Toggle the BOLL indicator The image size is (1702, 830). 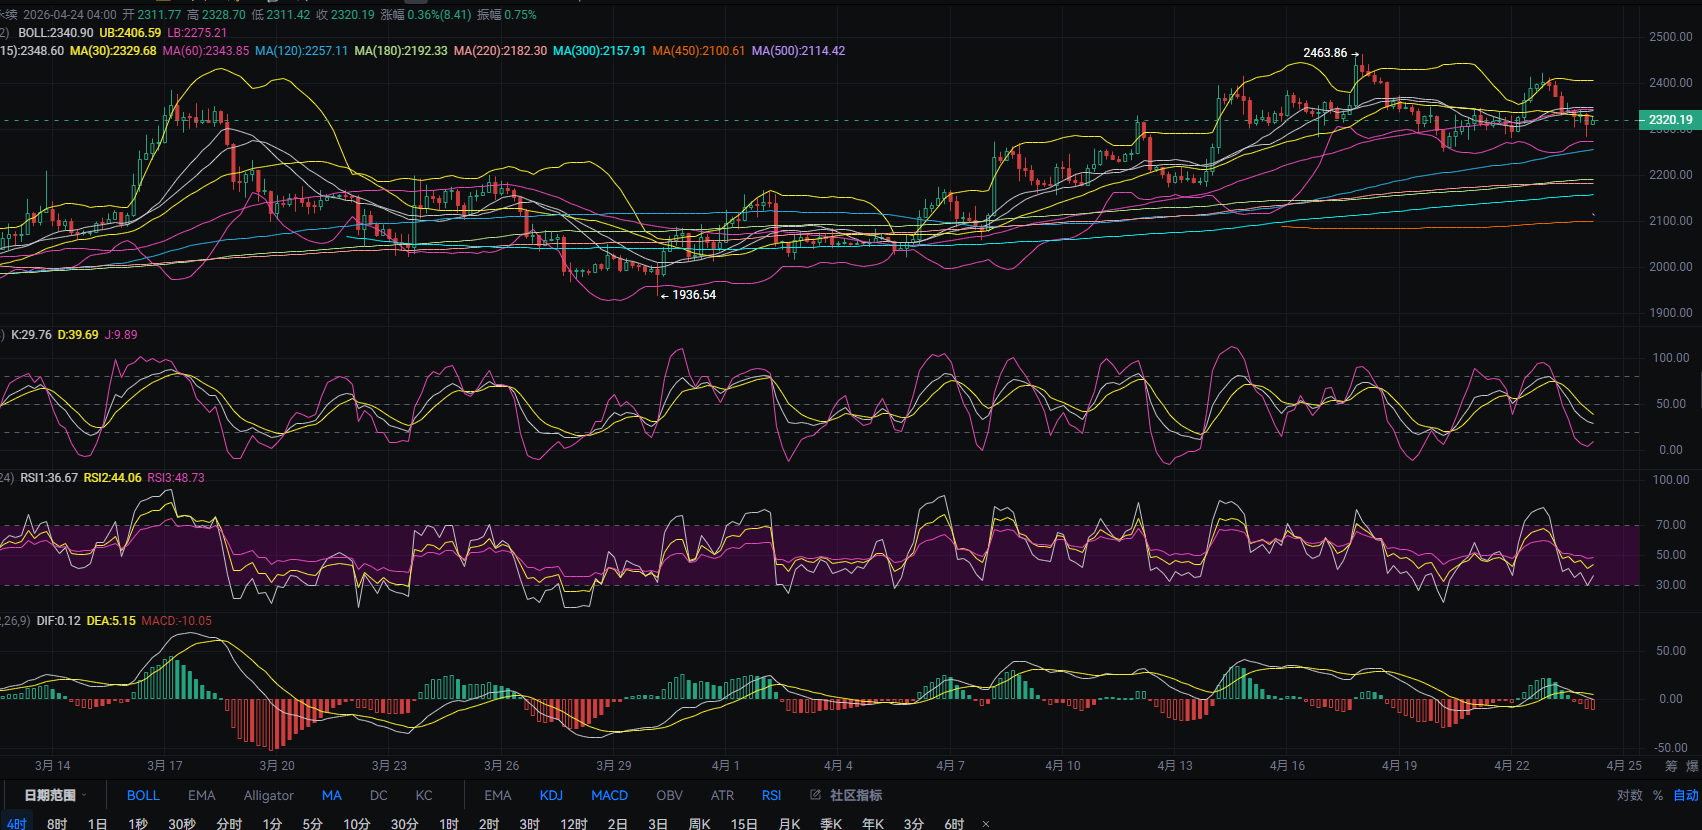143,795
